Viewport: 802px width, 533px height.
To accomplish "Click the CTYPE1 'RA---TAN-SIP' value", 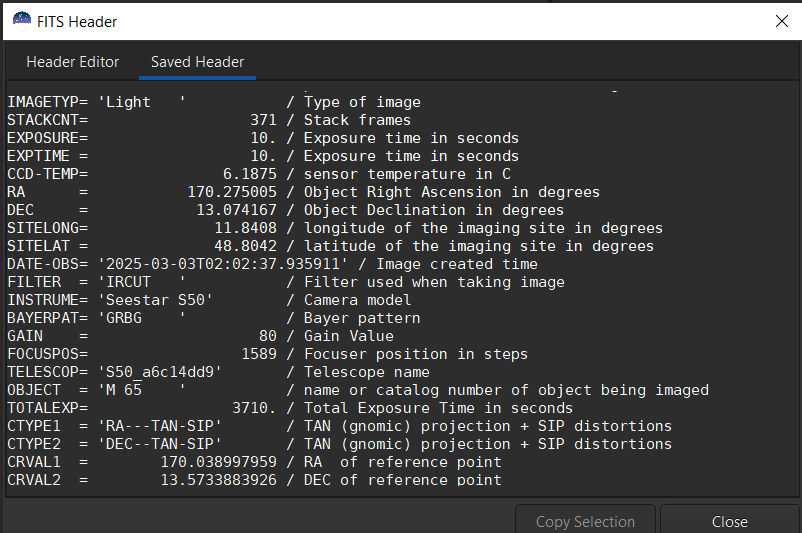I will click(x=160, y=426).
